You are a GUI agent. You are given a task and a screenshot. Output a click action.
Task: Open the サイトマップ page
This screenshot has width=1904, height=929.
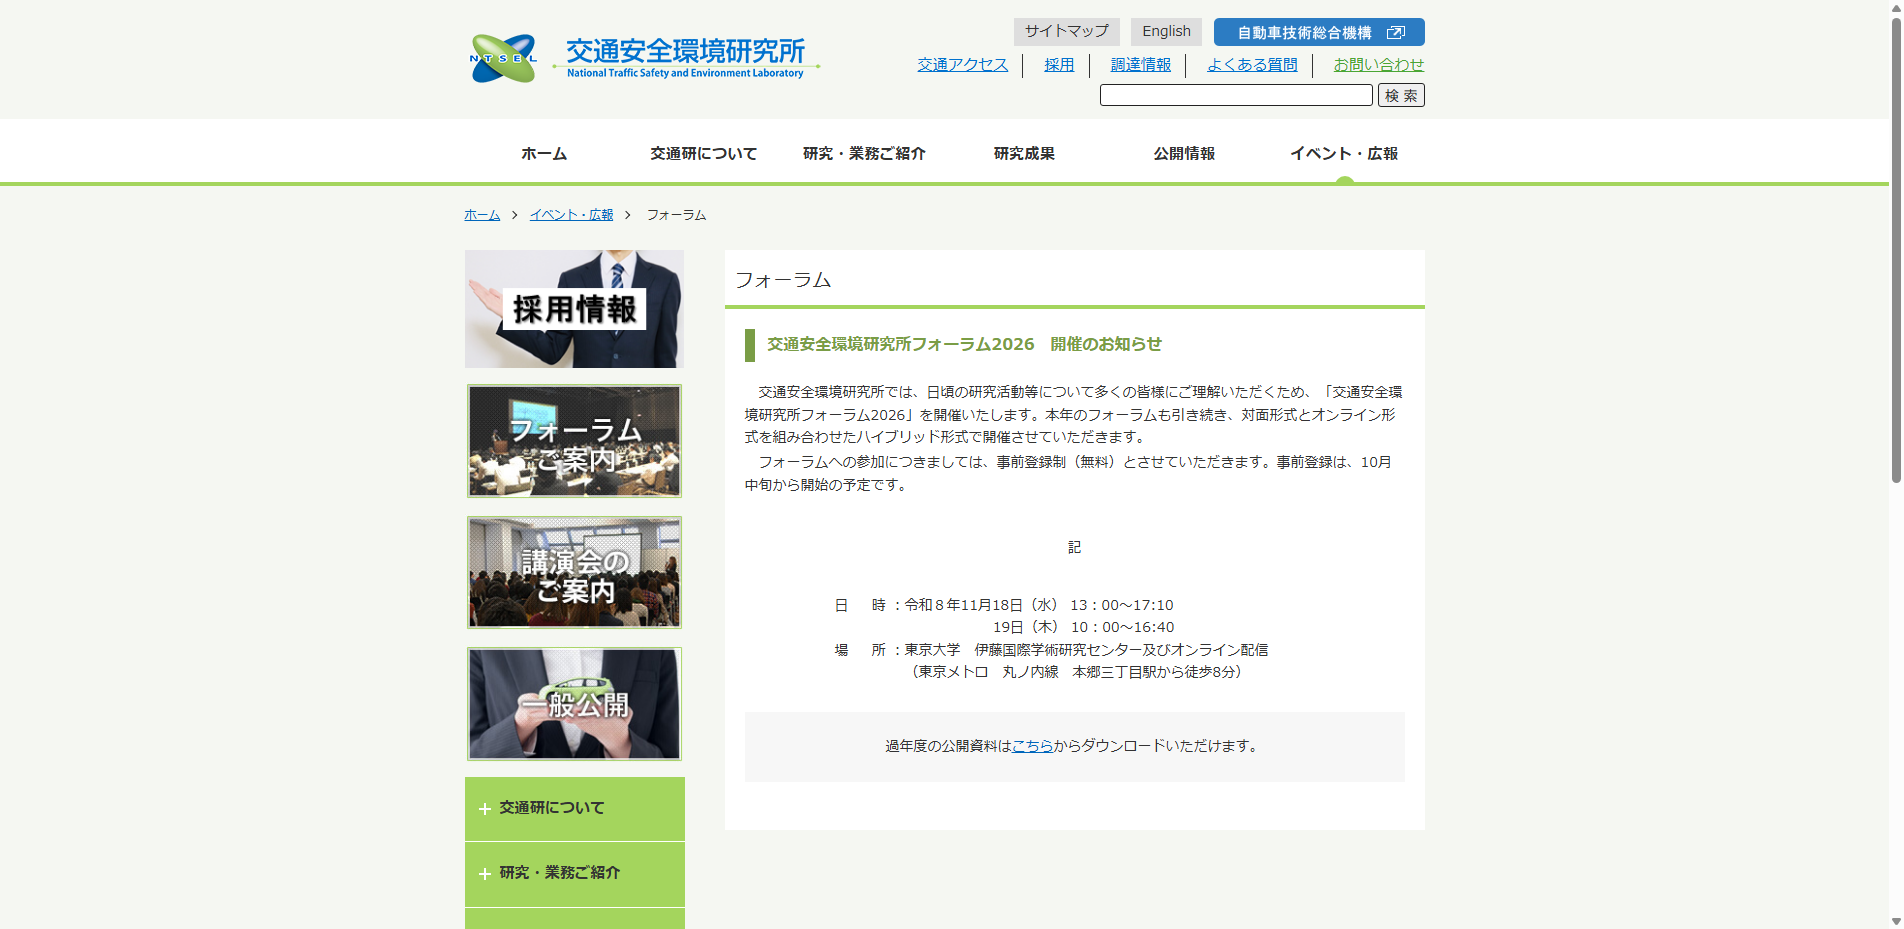pos(1066,31)
